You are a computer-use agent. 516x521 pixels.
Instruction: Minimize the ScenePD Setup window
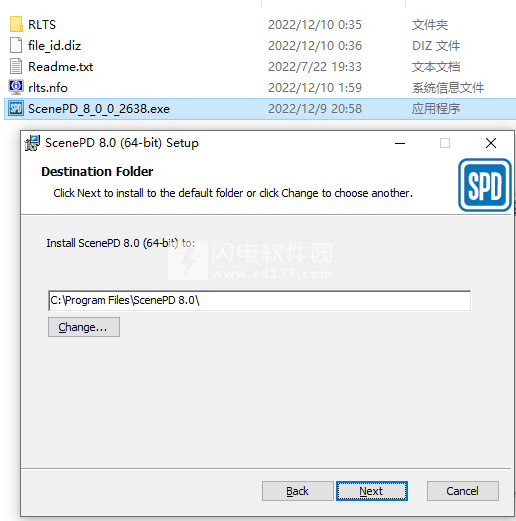click(x=400, y=143)
